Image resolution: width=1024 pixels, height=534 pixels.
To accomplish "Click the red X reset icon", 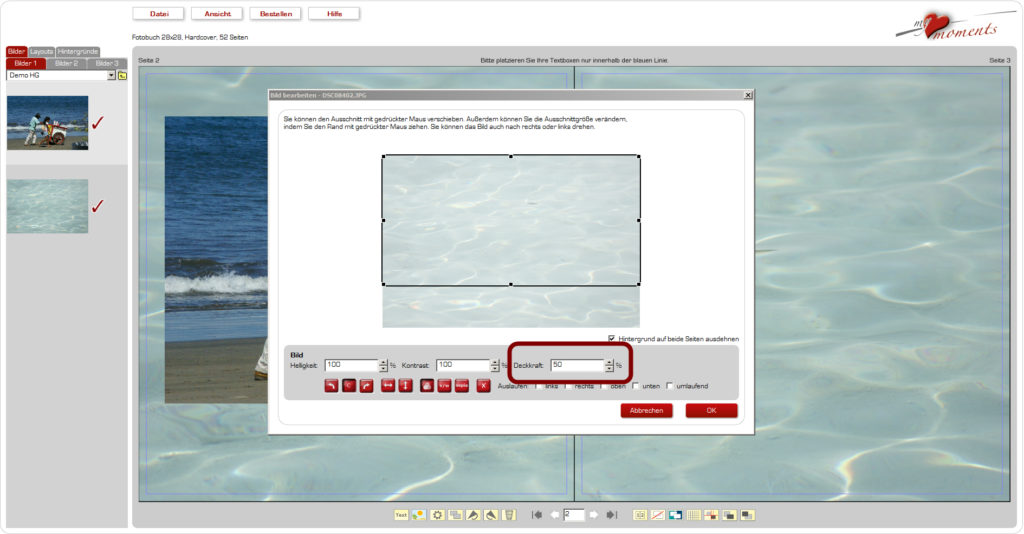I will click(483, 386).
